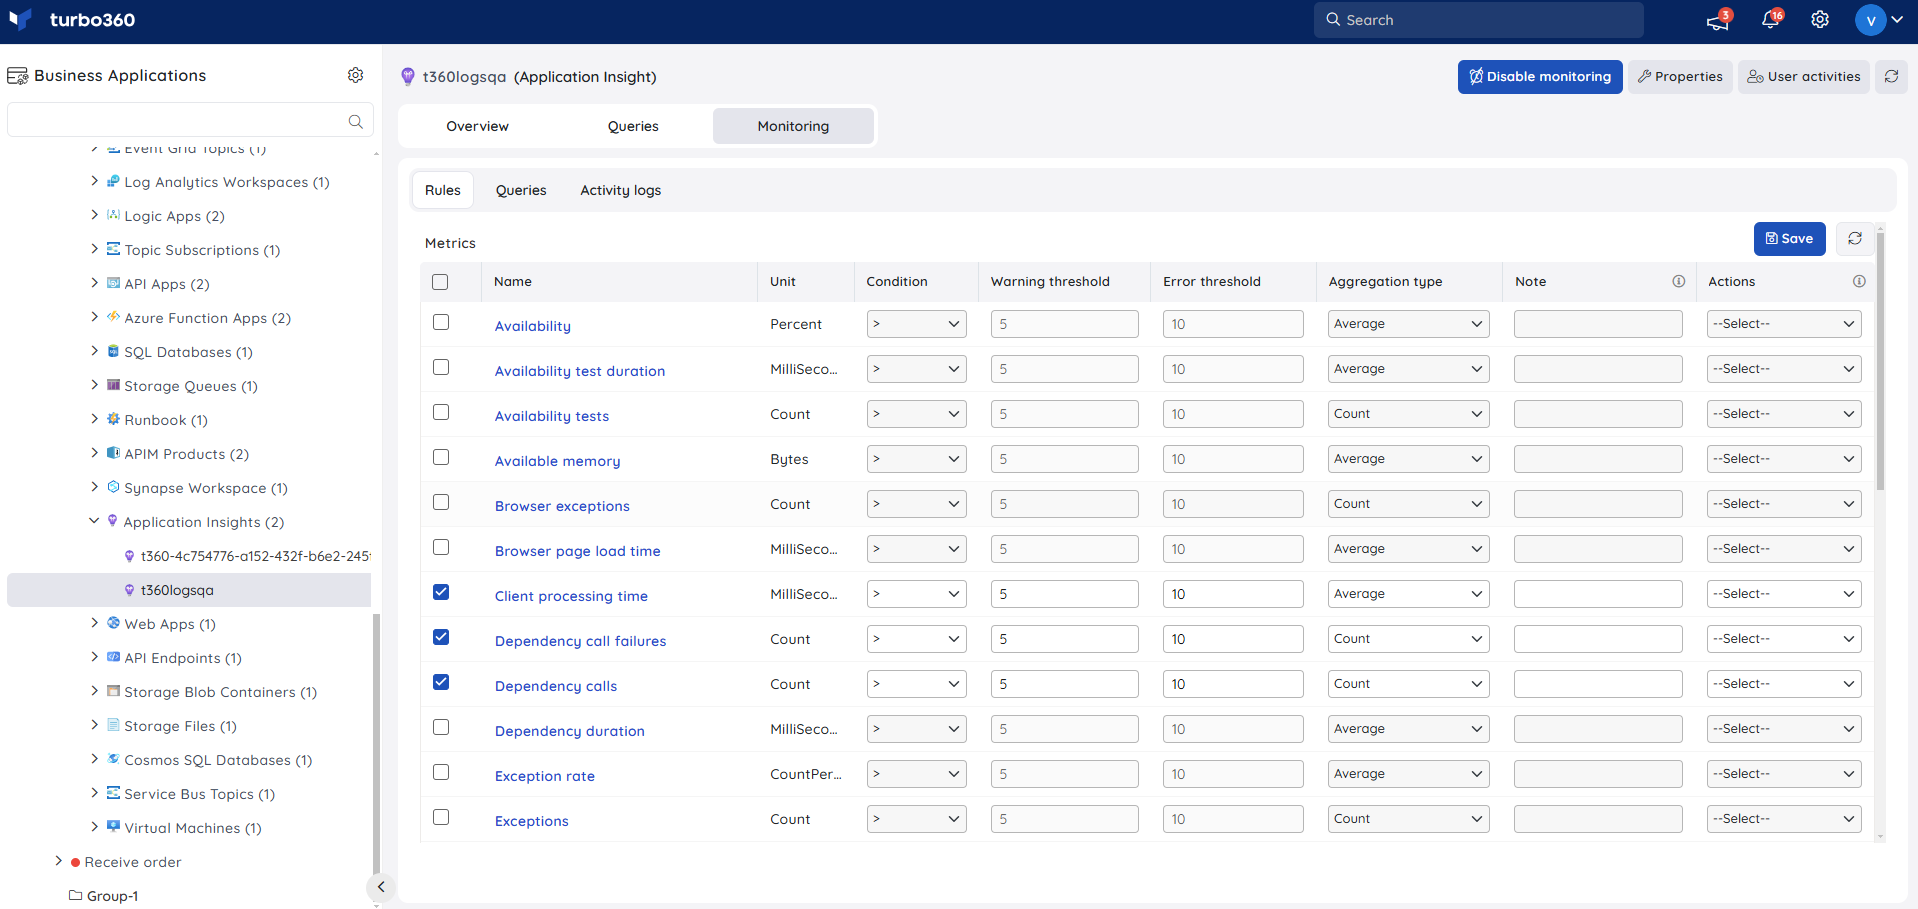Click Error threshold field for Client processing time

point(1233,594)
